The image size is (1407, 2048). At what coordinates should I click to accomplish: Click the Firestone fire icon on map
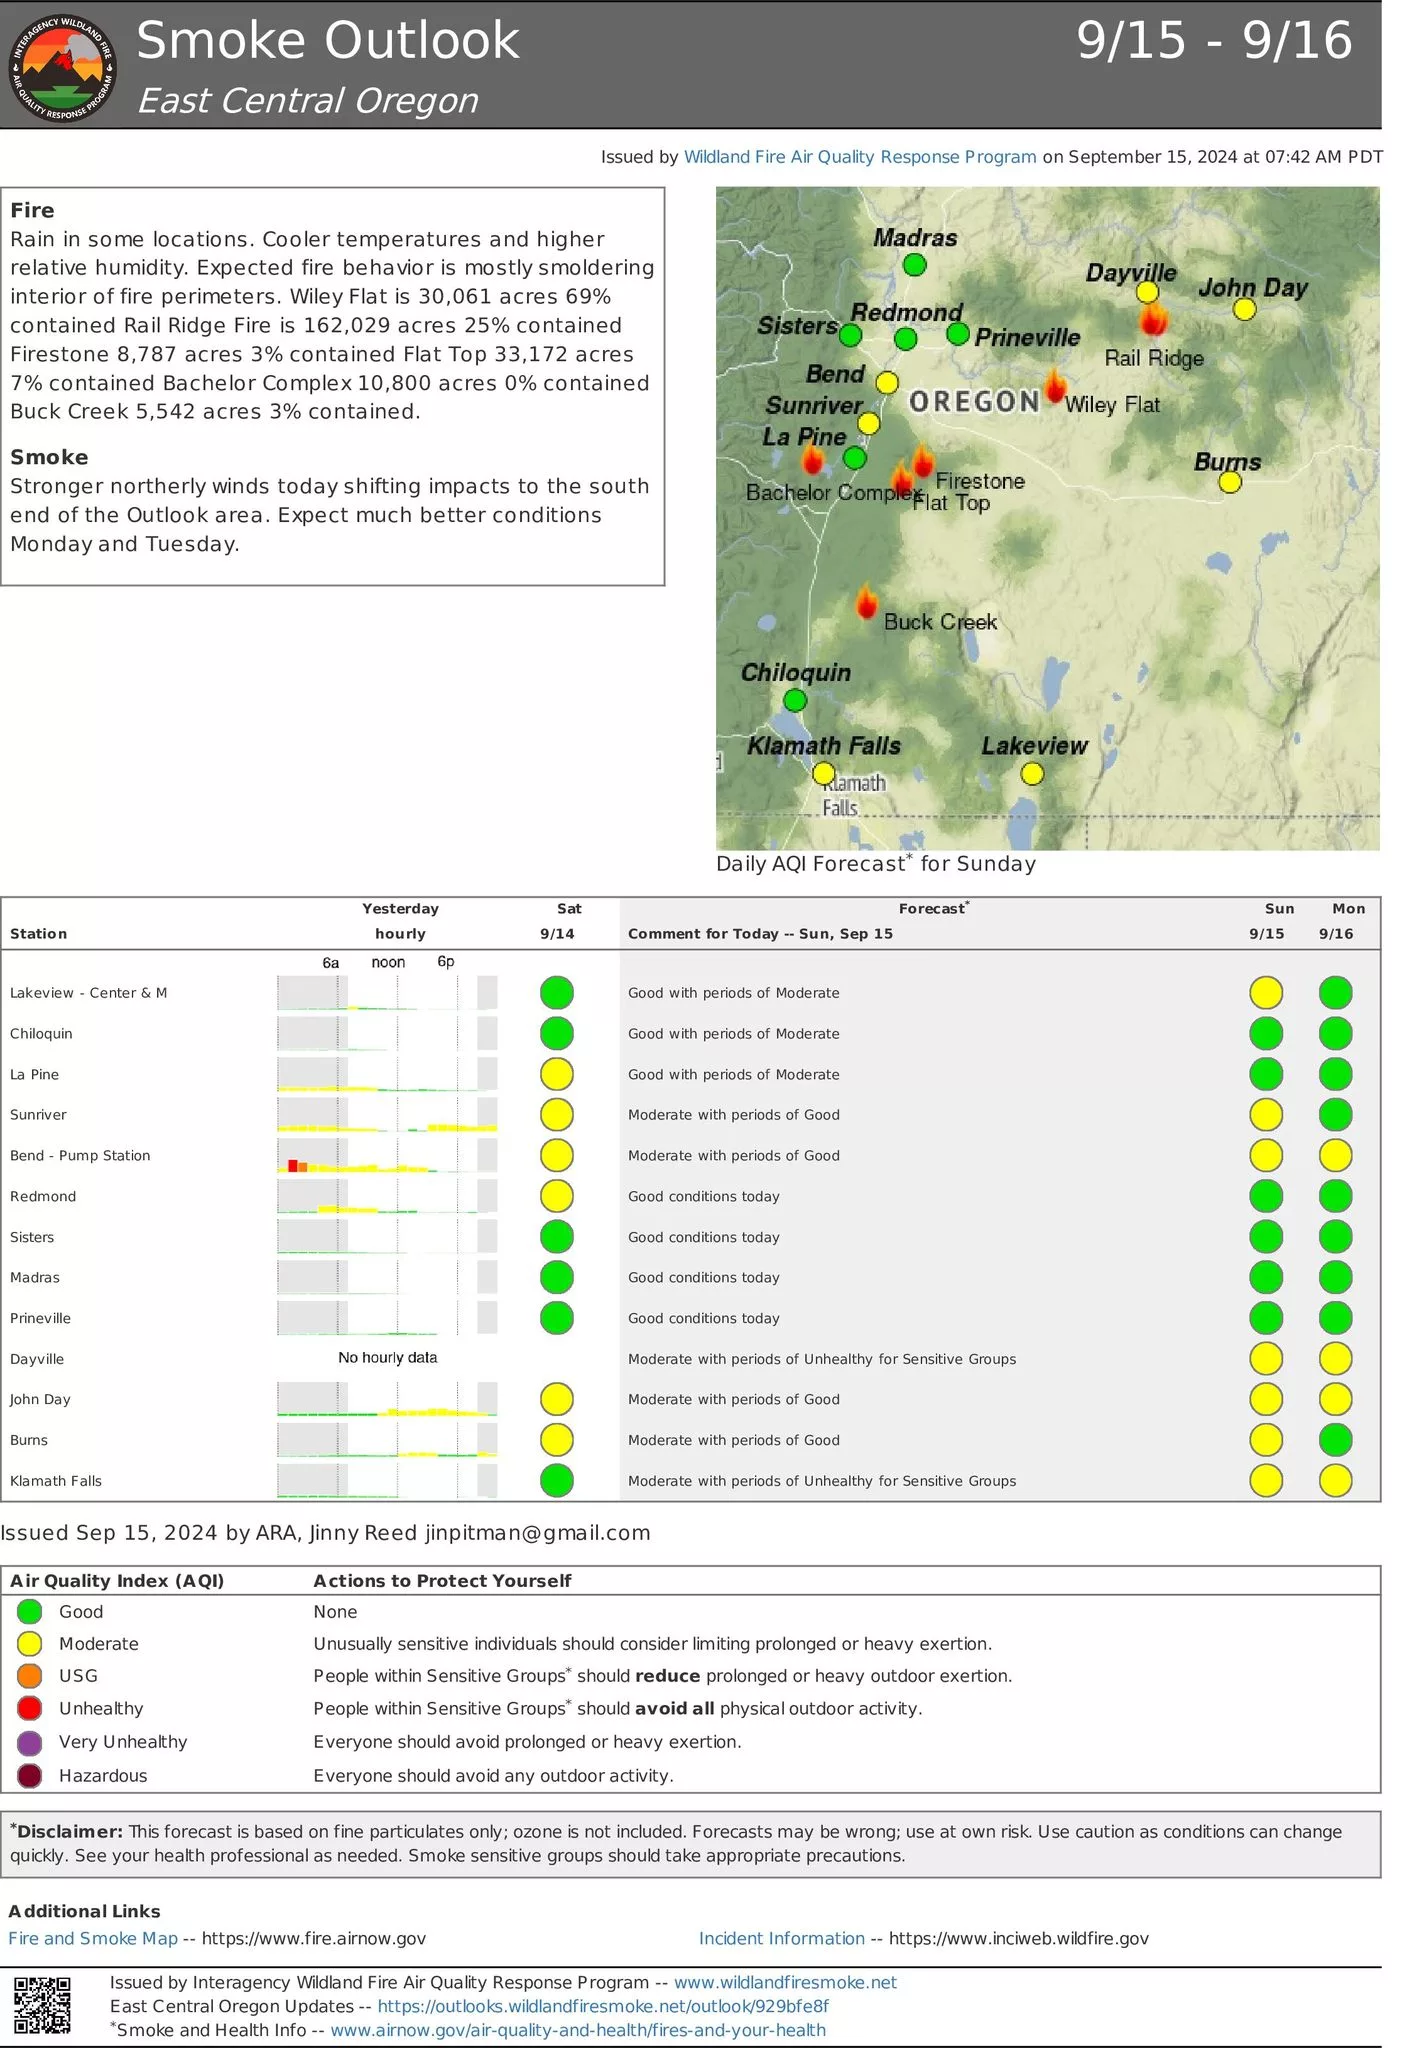(923, 460)
